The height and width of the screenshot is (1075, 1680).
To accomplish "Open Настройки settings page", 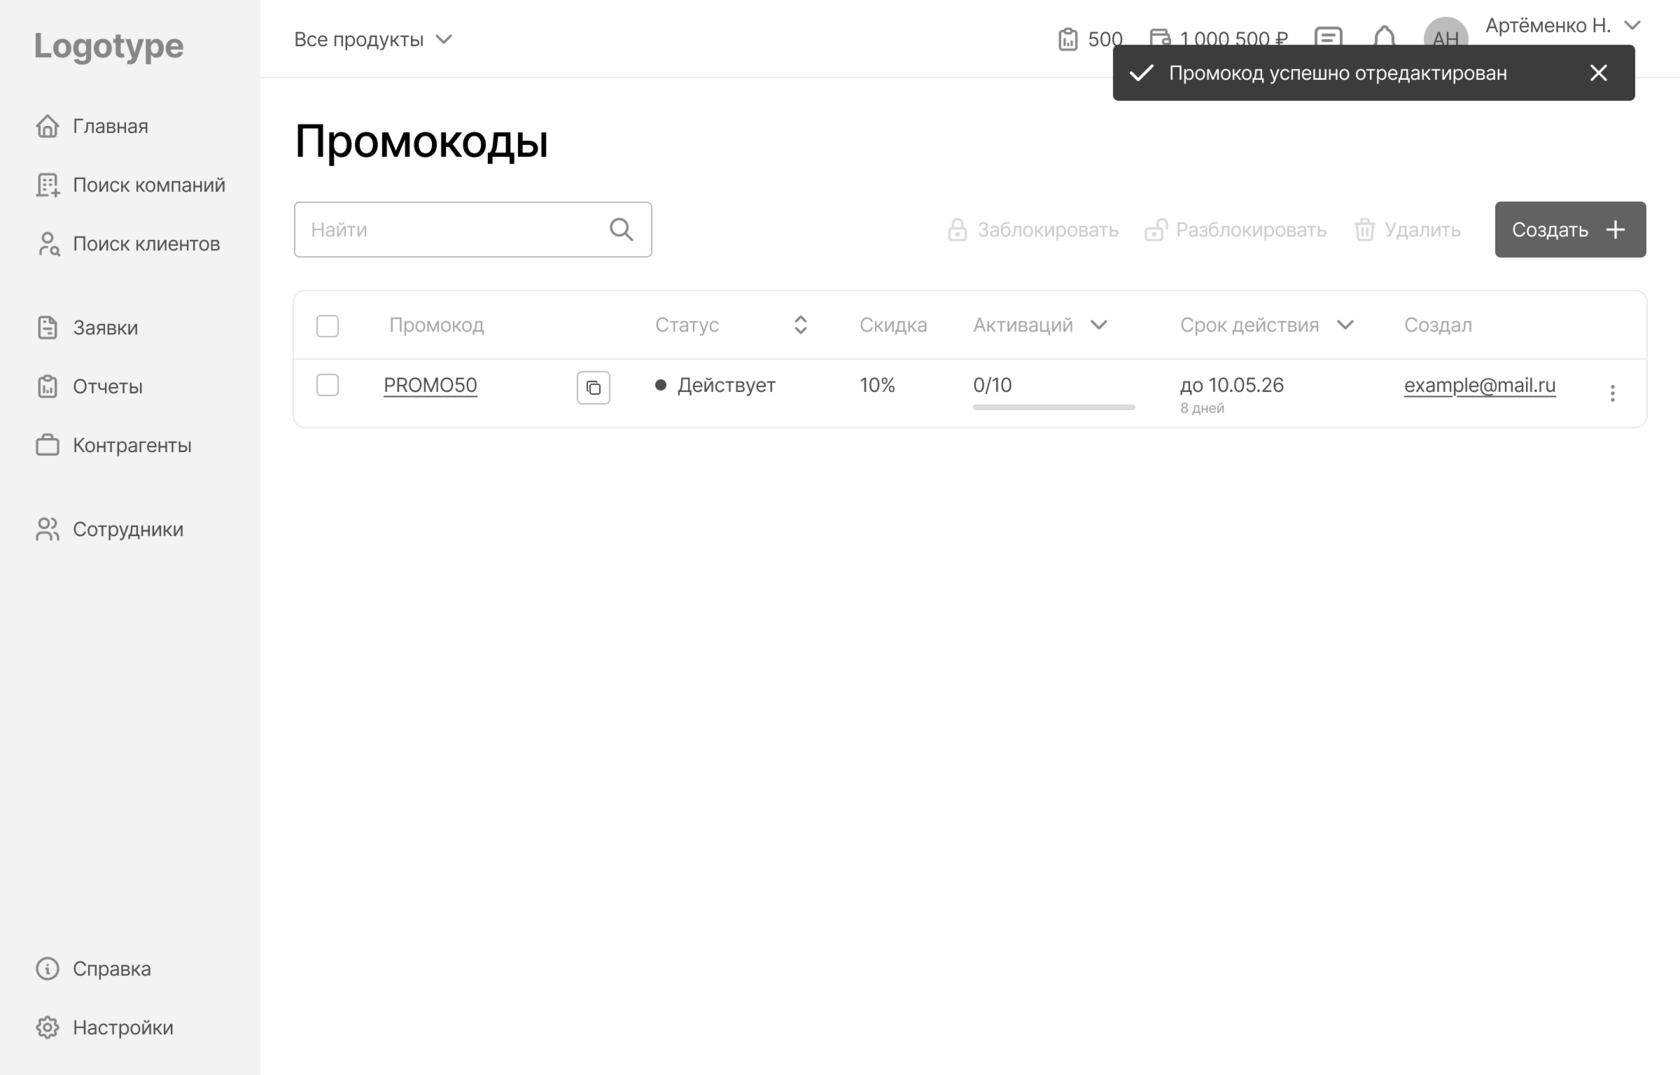I will click(x=104, y=1028).
